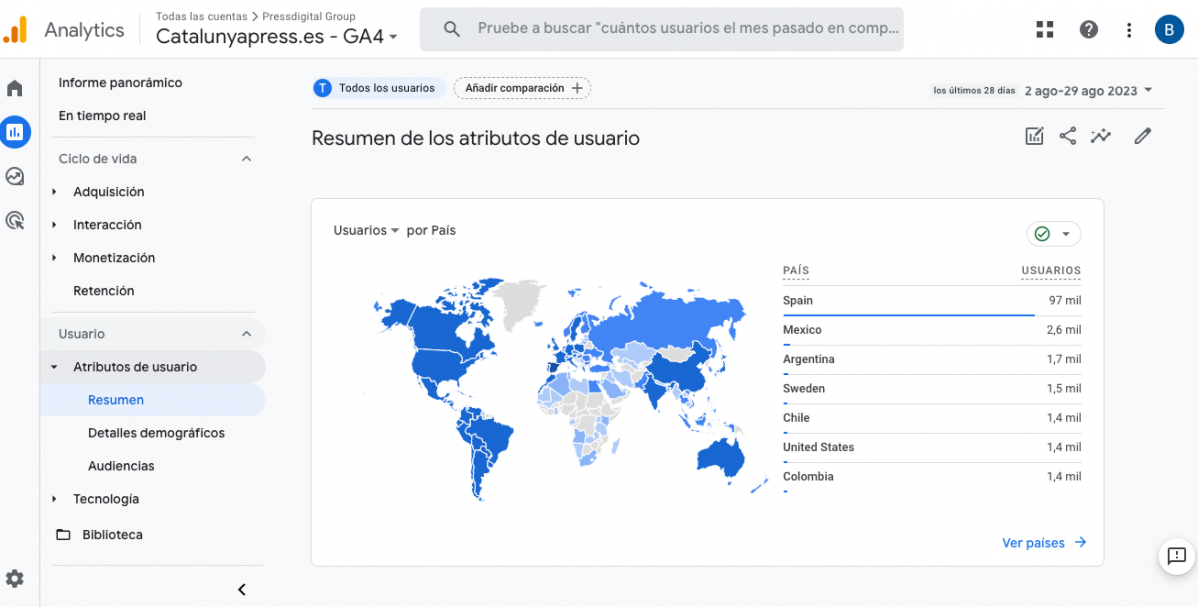Collapse the Ciclo de vida section

click(246, 159)
